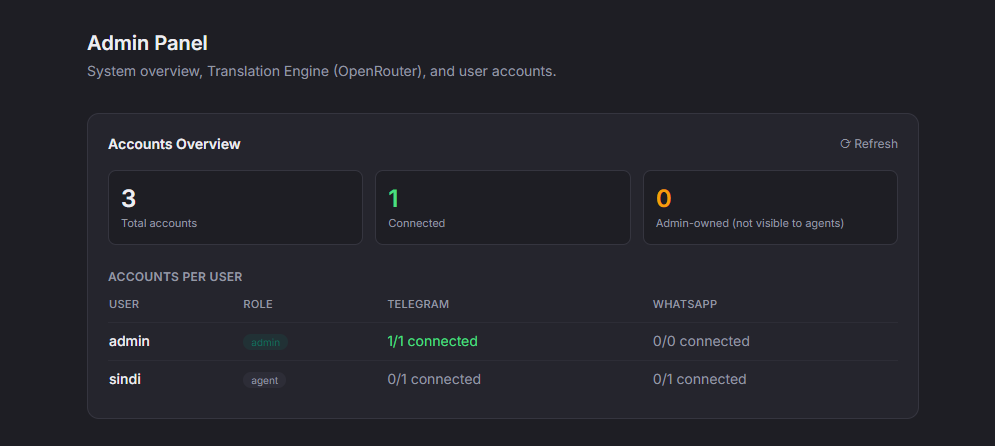
Task: Click the sindi user name
Action: tap(125, 379)
